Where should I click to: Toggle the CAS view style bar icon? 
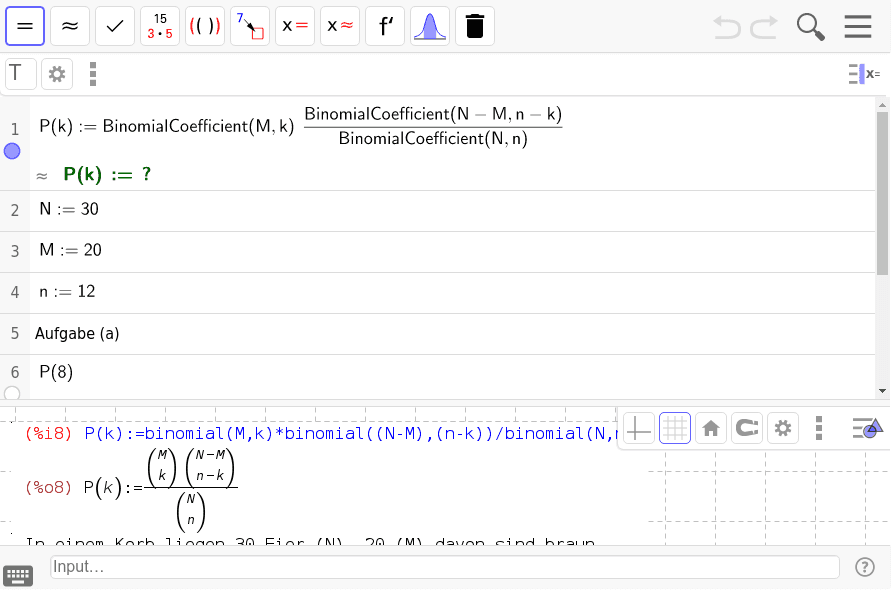pos(864,74)
